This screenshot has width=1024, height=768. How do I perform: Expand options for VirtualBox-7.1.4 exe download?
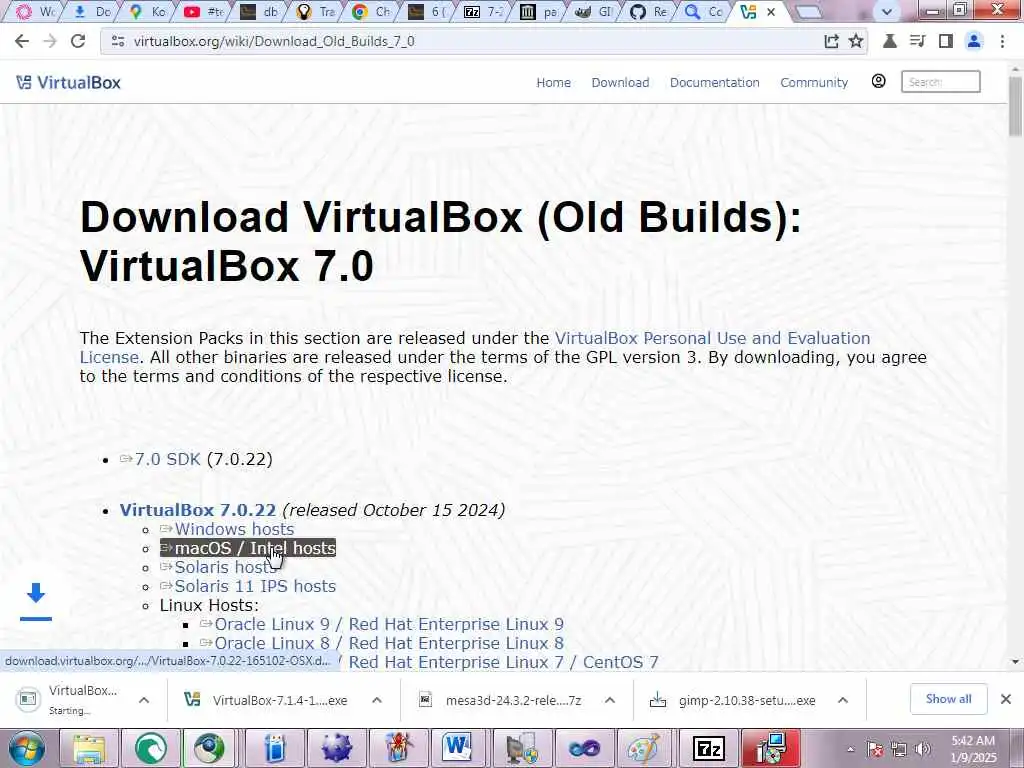377,700
